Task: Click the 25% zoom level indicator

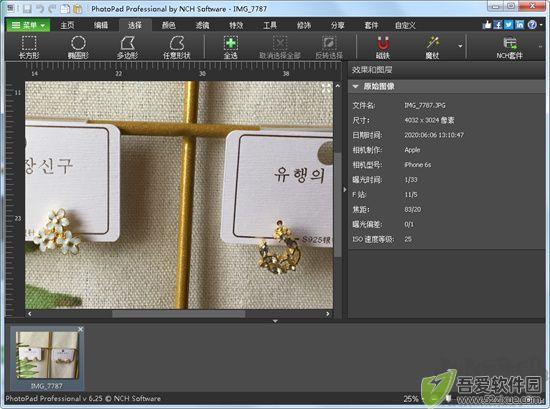Action: (410, 399)
